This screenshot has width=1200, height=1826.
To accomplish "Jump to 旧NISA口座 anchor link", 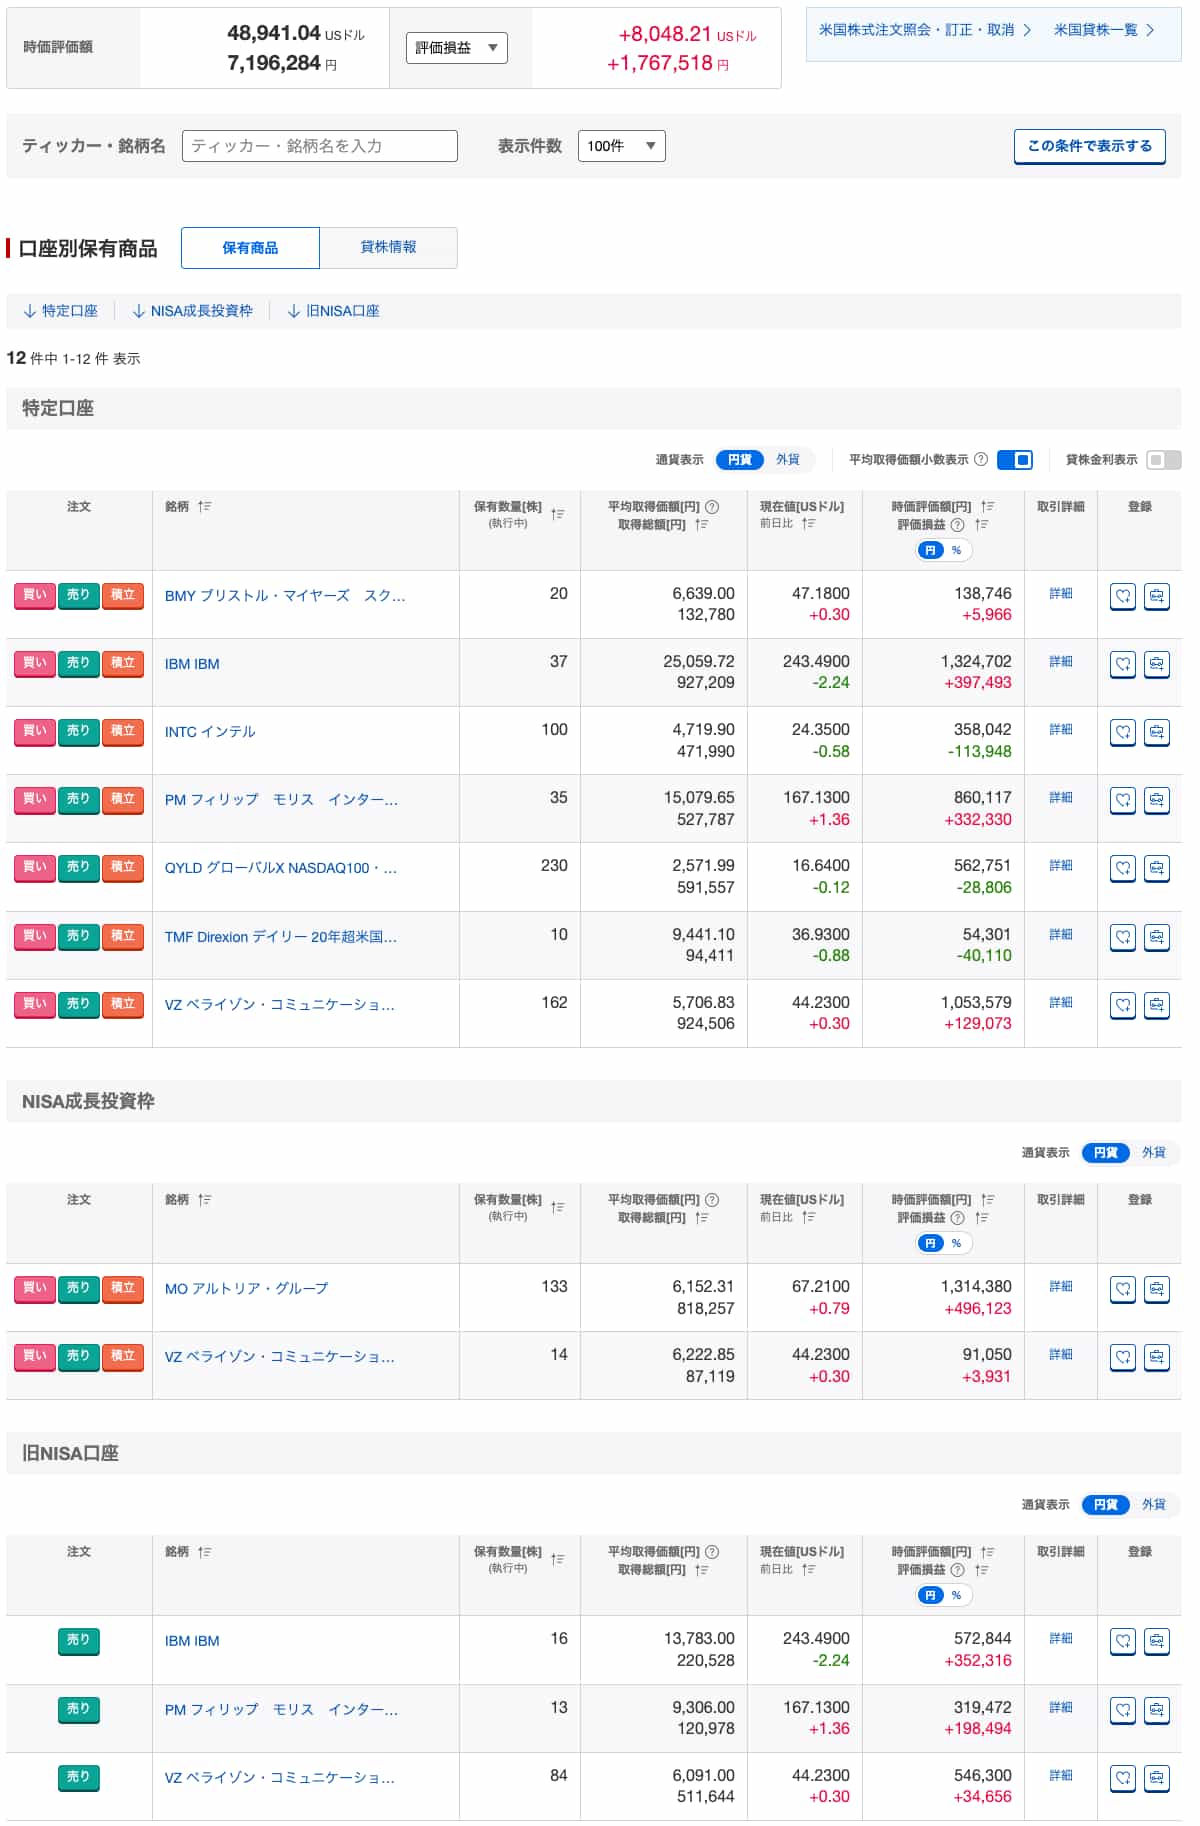I will tap(333, 311).
